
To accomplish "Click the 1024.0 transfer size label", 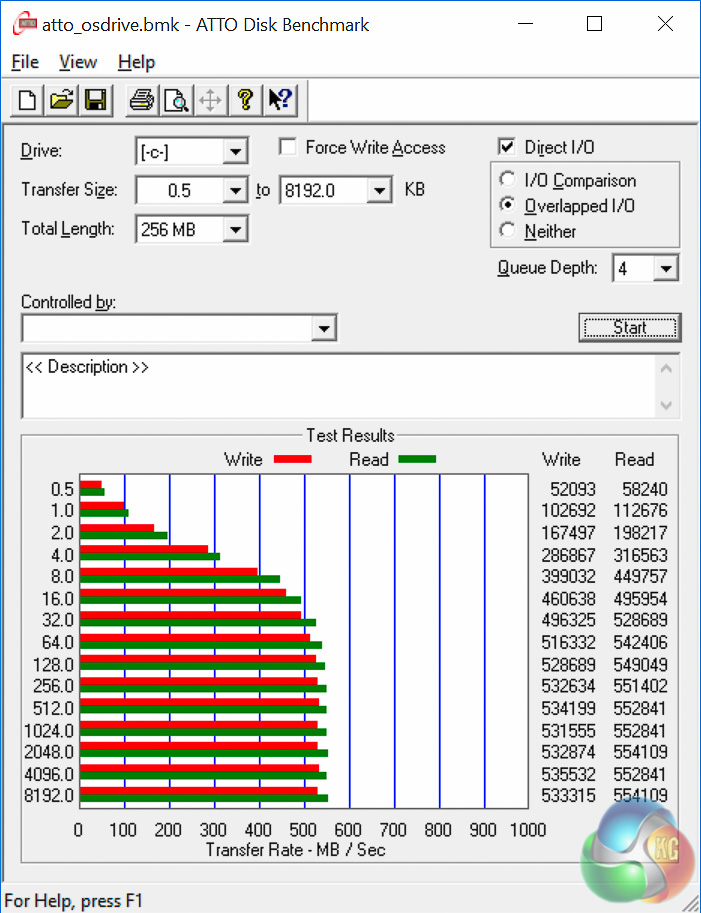I will coord(49,730).
